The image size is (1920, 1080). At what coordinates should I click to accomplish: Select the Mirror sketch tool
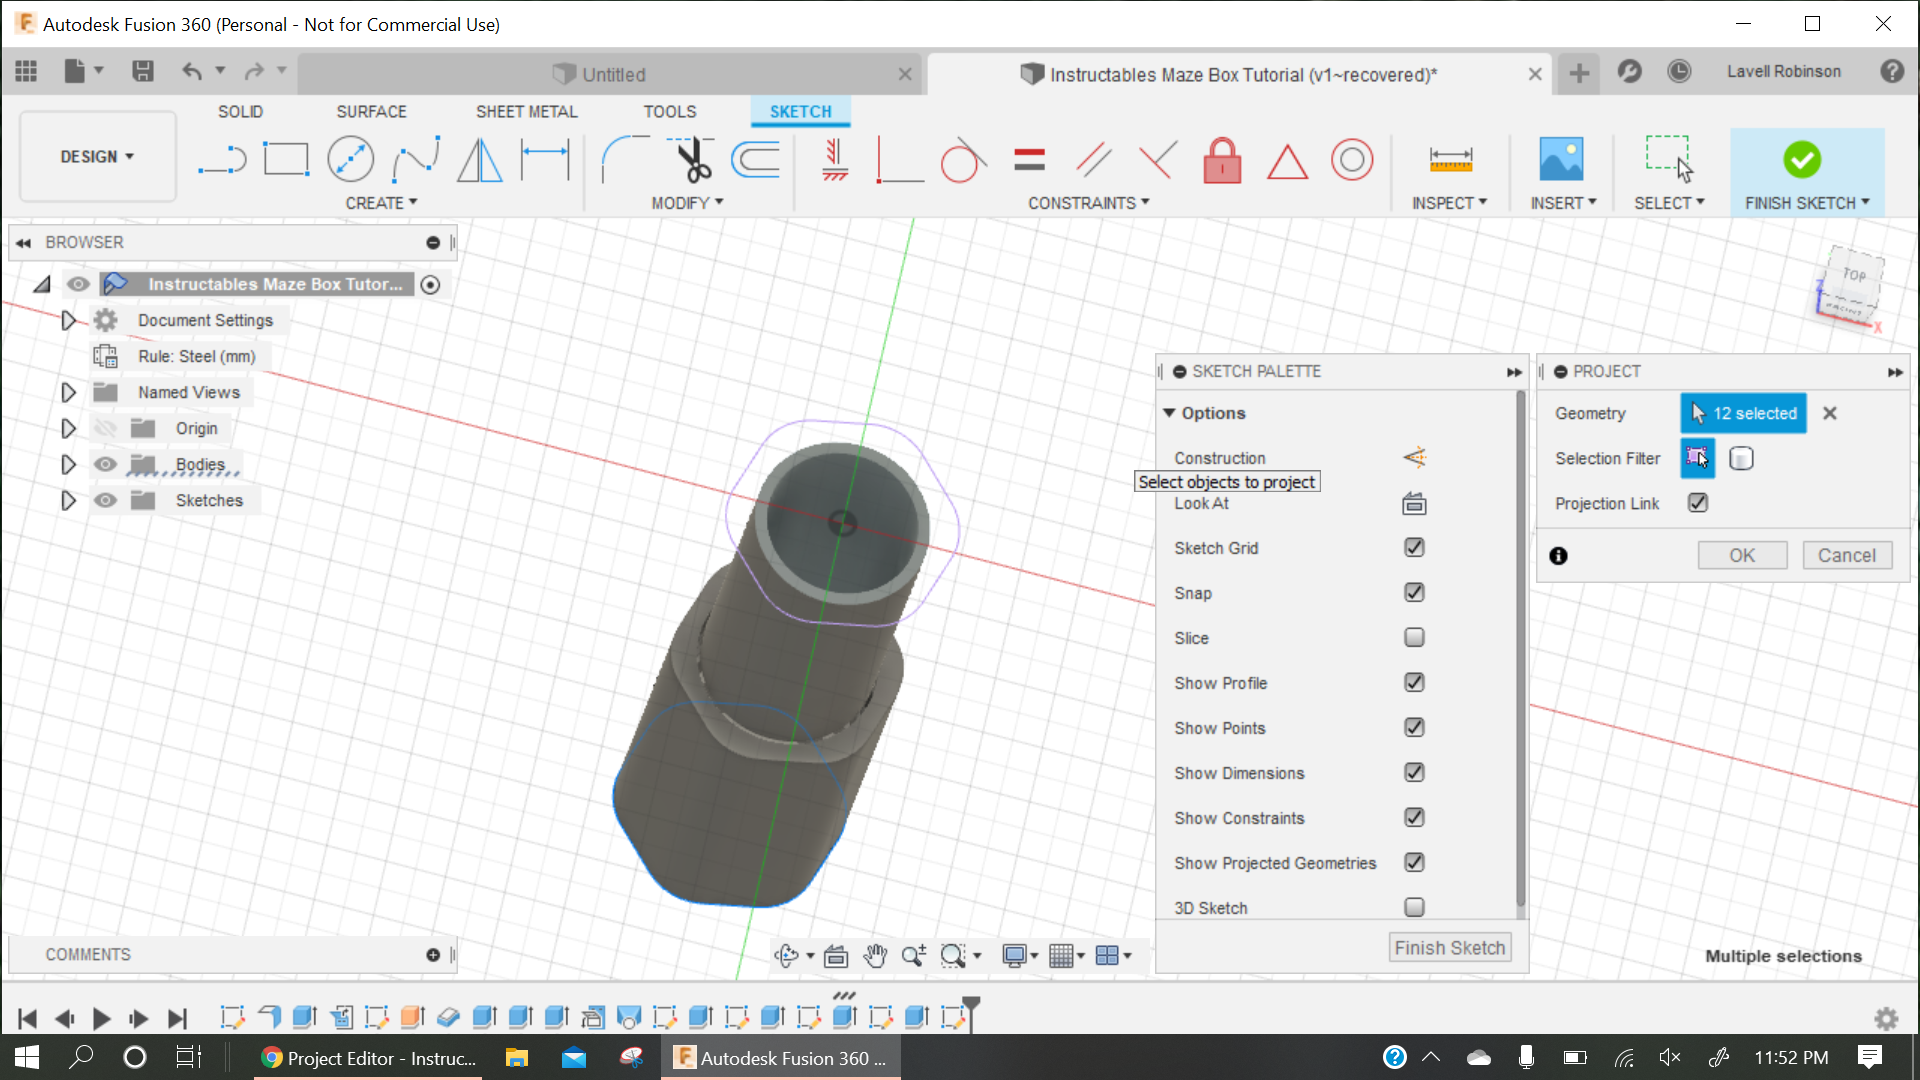[x=480, y=159]
